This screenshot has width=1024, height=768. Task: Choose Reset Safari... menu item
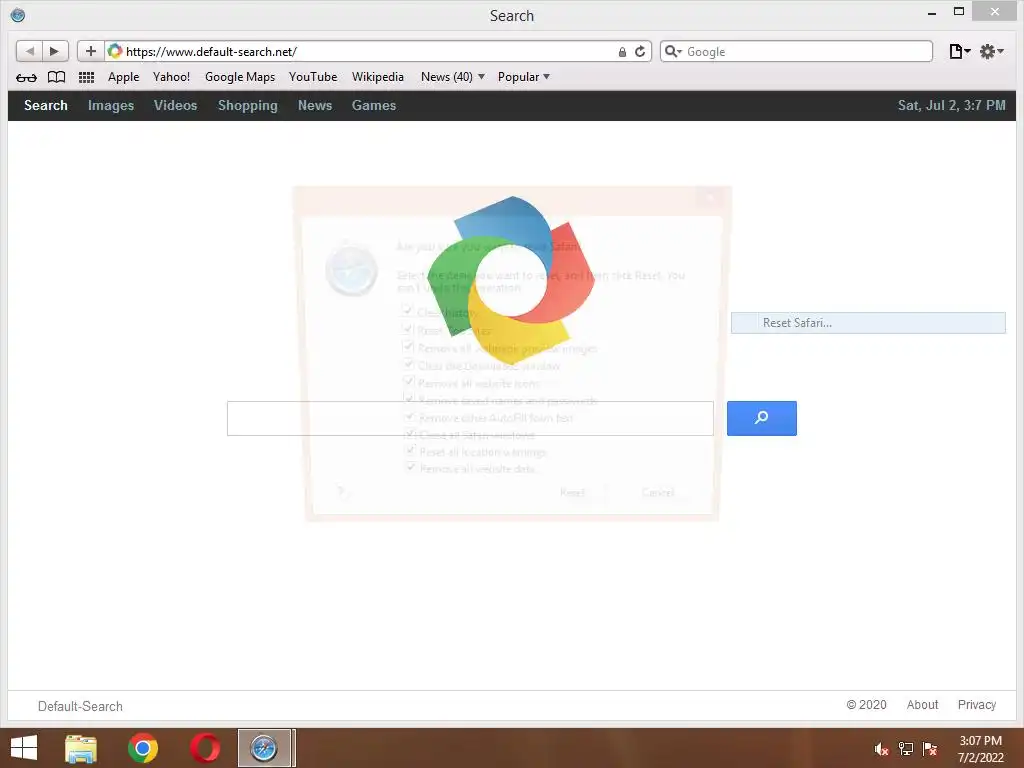pos(868,323)
